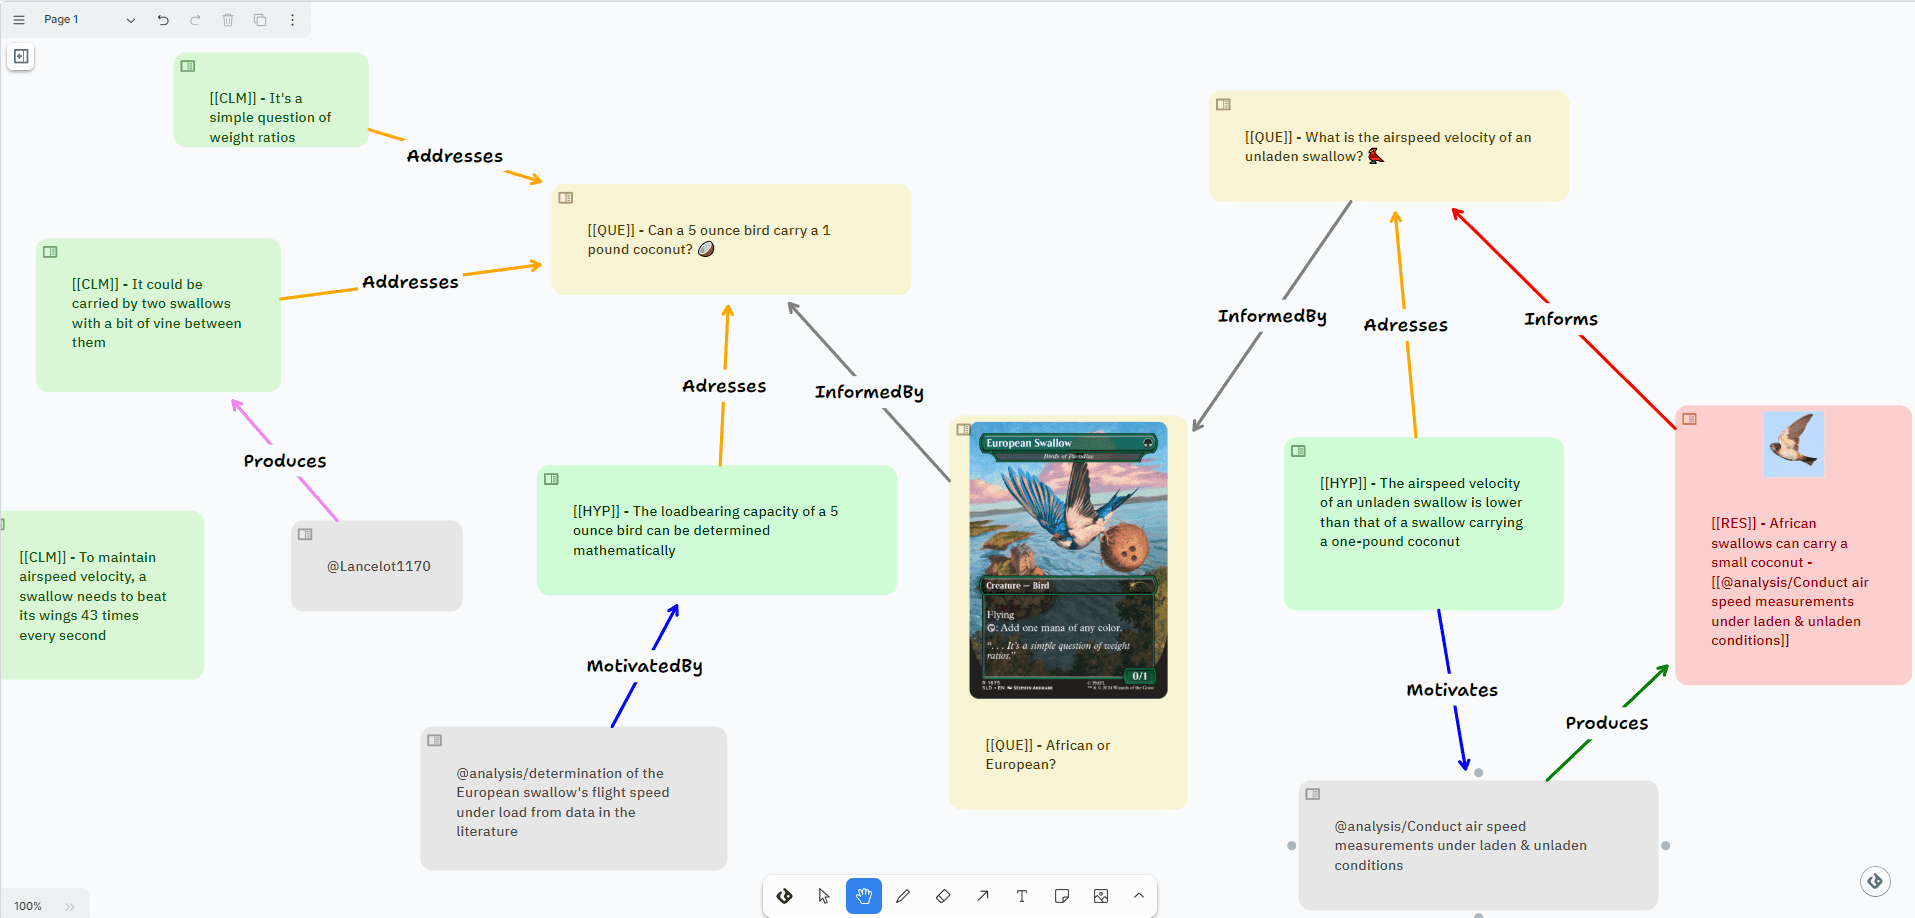The height and width of the screenshot is (918, 1915).
Task: Open the three-dot more actions menu
Action: pos(292,20)
